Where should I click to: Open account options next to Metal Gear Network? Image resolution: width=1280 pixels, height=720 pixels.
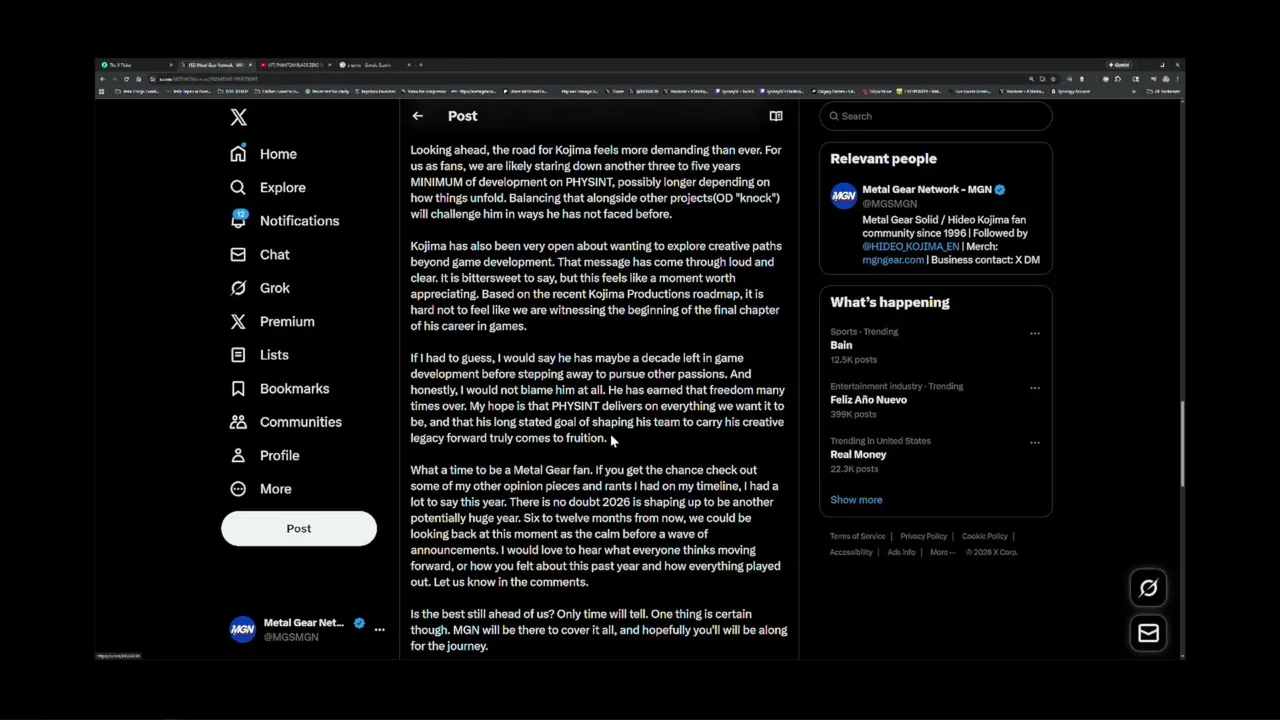(x=379, y=630)
